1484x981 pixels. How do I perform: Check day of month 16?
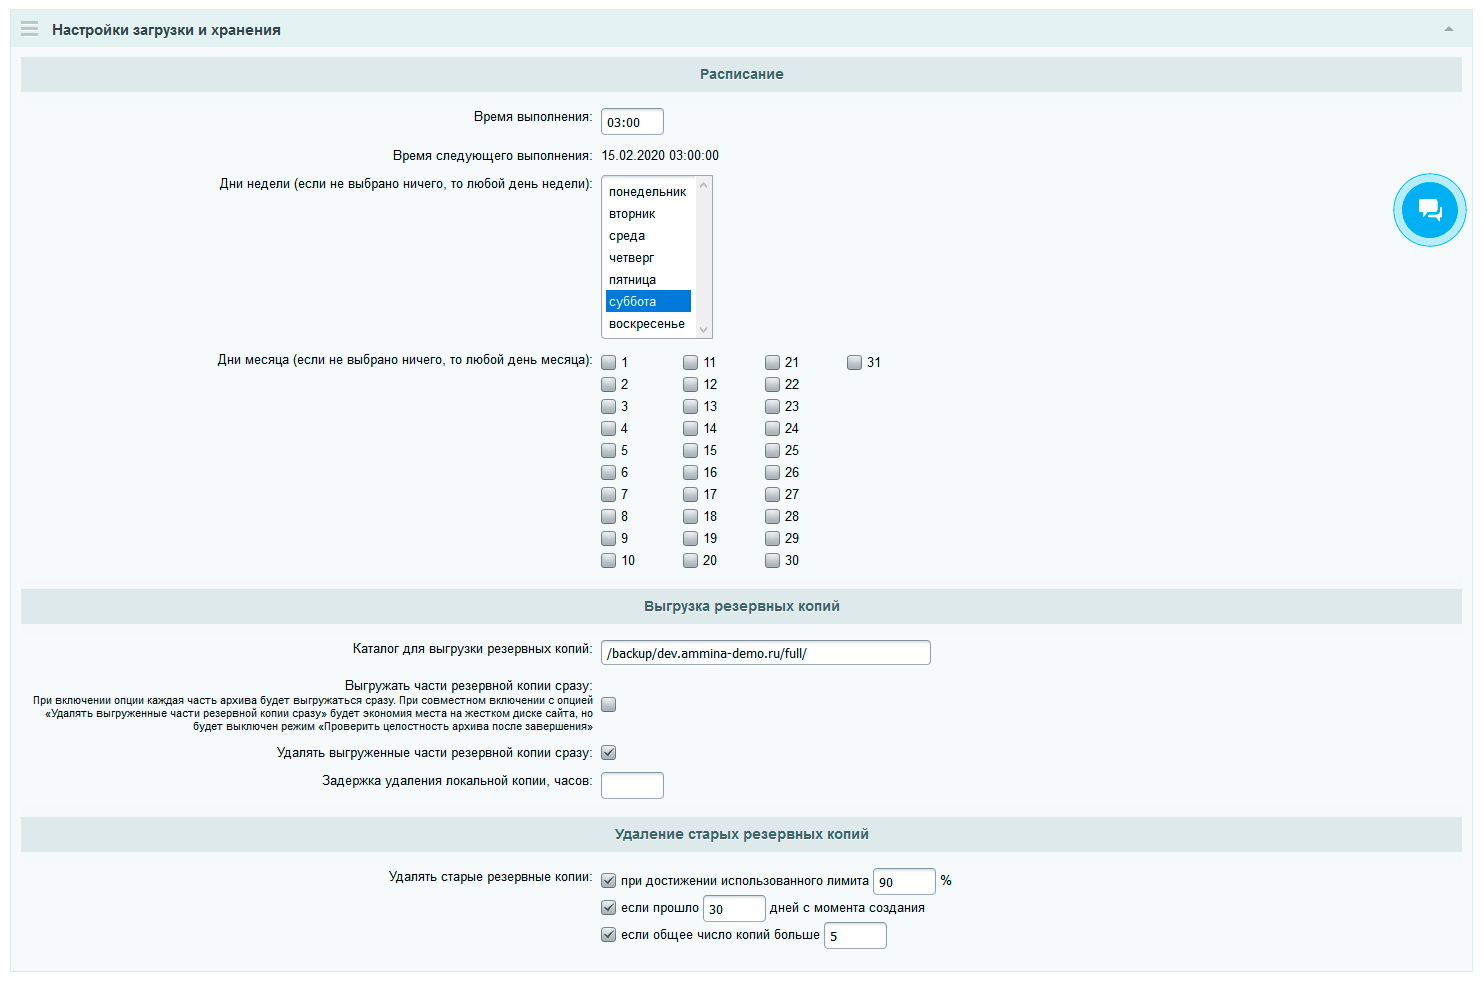[690, 472]
